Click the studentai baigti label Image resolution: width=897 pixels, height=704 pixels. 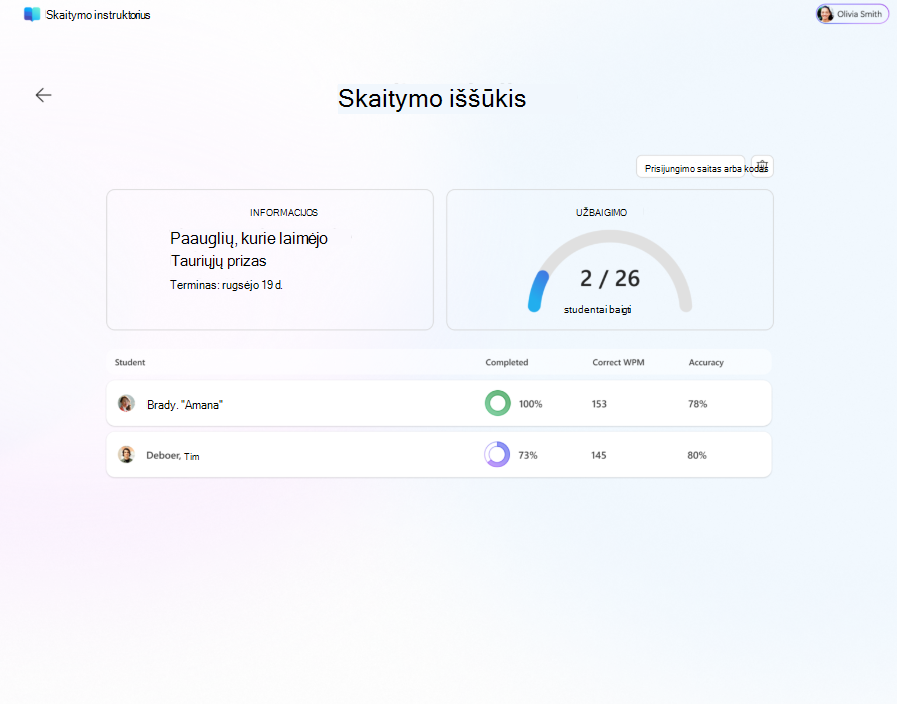pyautogui.click(x=597, y=309)
